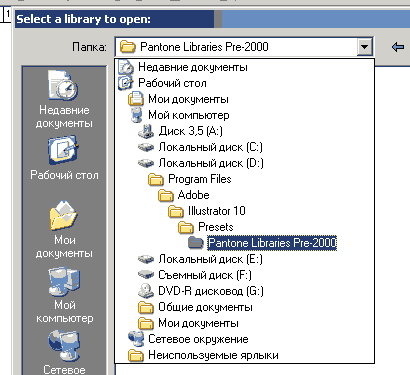Select Локальный диск (E:)
This screenshot has width=410, height=375.
point(244,259)
